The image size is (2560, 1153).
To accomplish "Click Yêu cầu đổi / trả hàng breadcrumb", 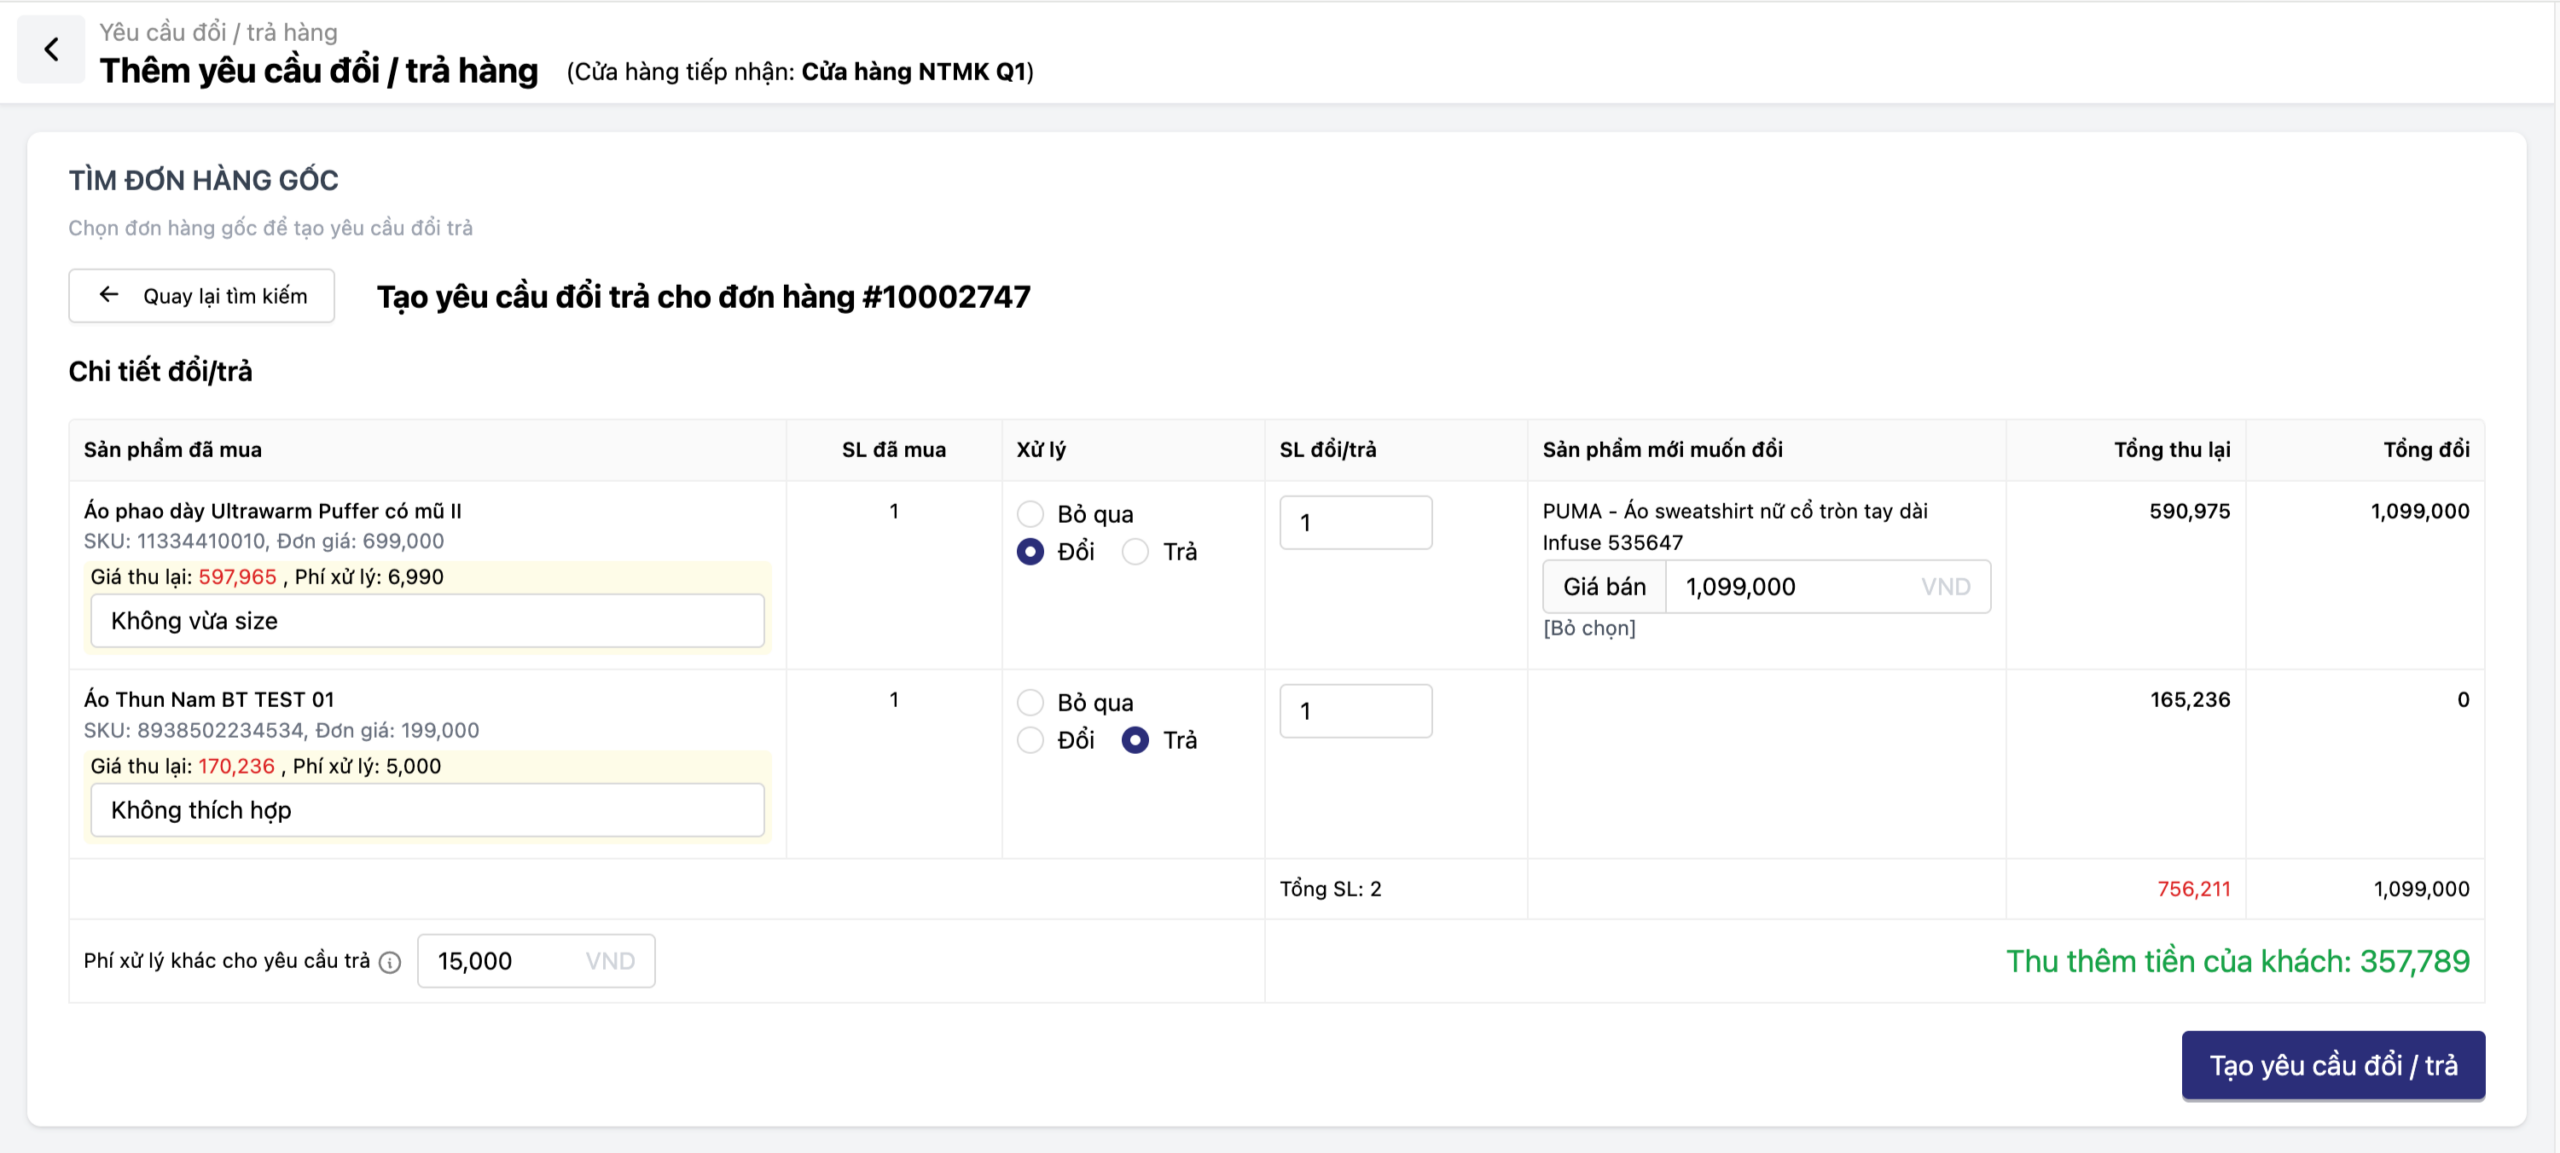I will click(218, 32).
